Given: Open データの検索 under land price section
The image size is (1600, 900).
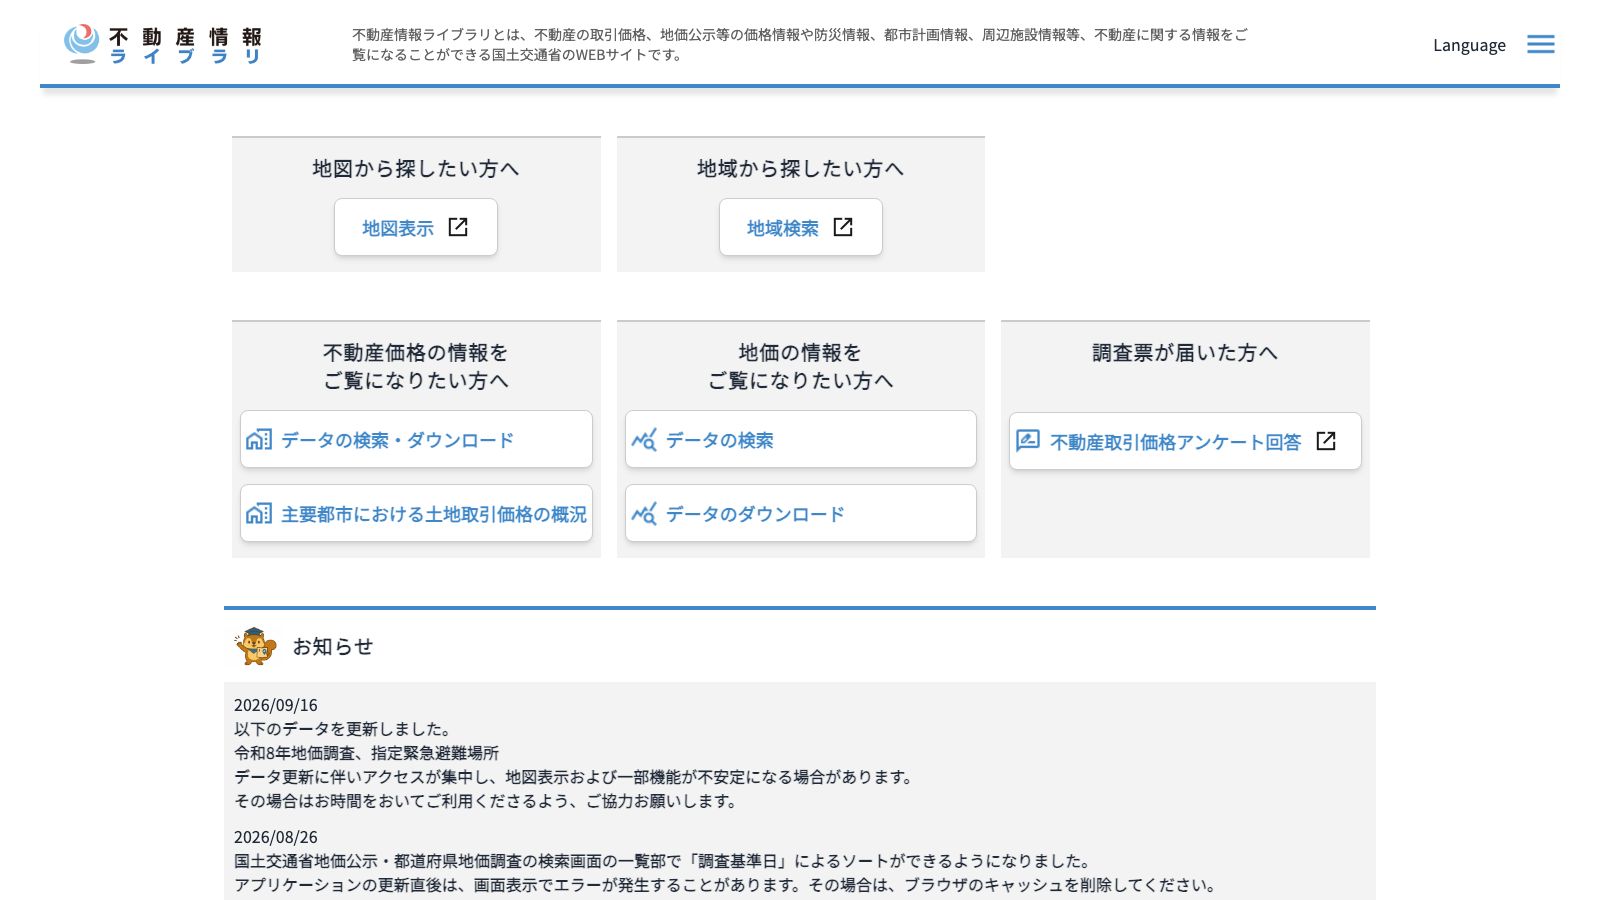Looking at the screenshot, I should (800, 439).
